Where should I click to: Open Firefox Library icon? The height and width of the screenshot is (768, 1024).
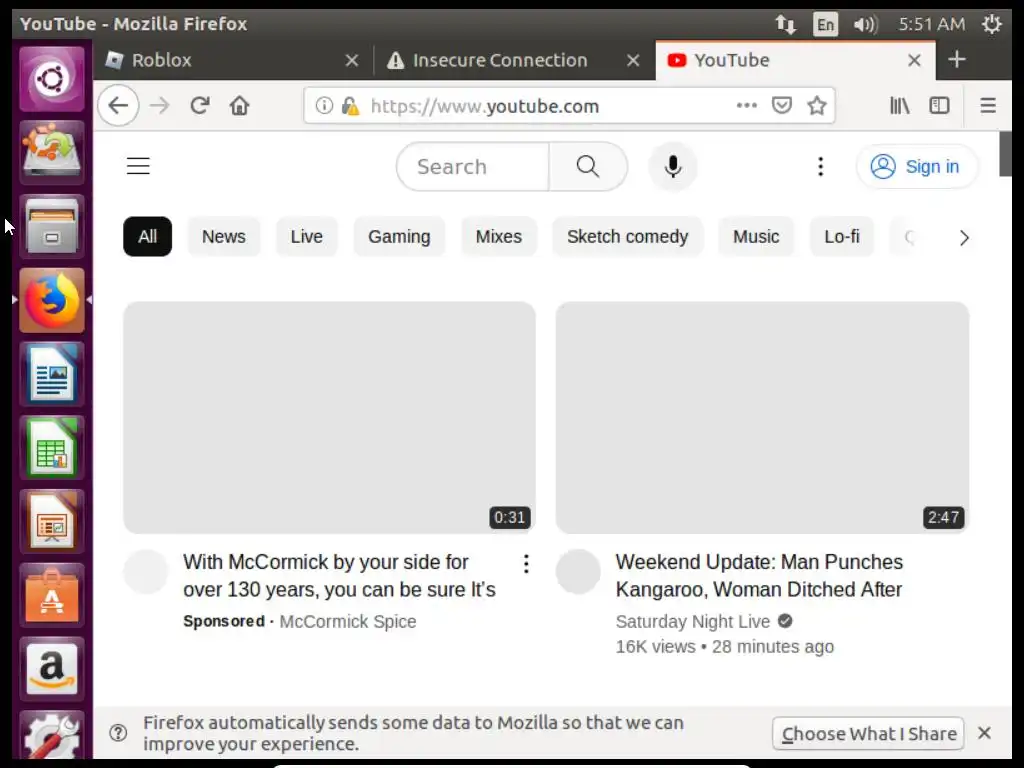point(899,105)
